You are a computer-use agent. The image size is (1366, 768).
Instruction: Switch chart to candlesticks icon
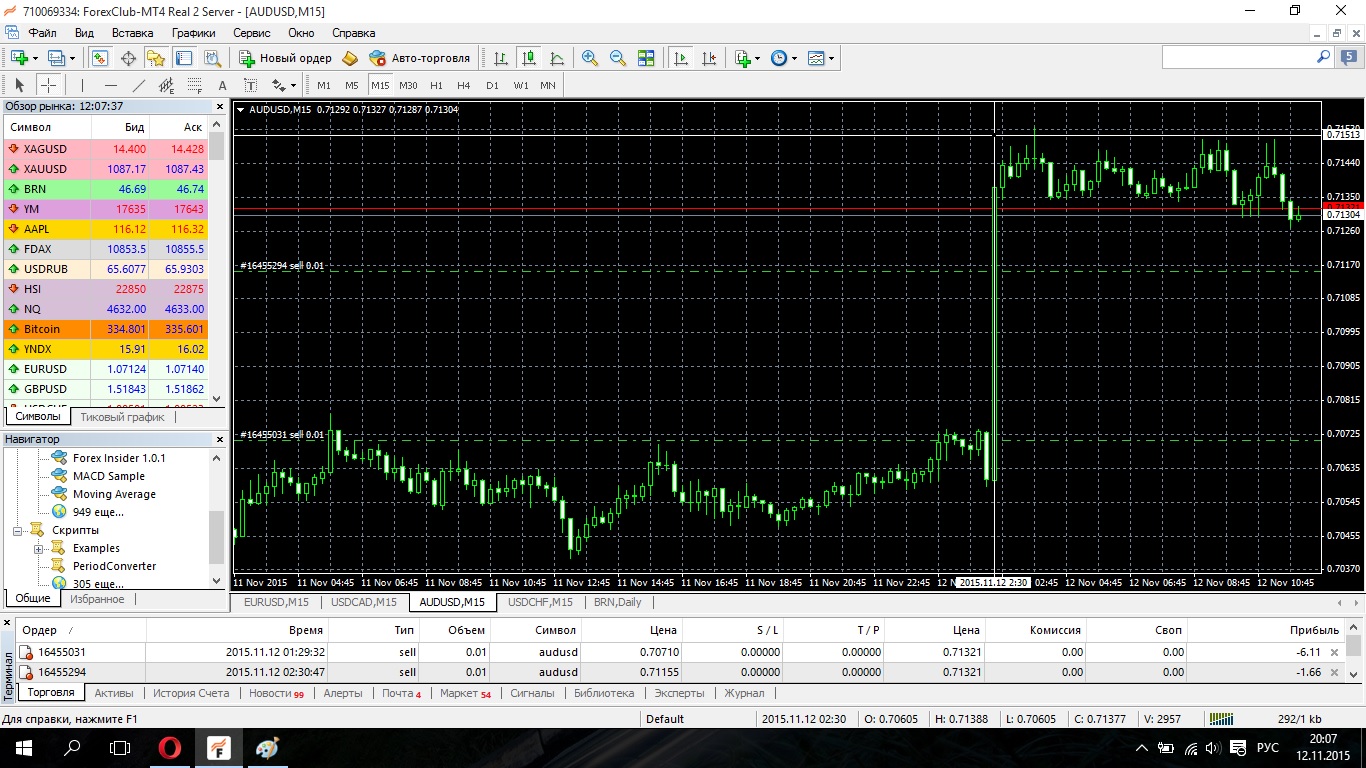[x=529, y=58]
